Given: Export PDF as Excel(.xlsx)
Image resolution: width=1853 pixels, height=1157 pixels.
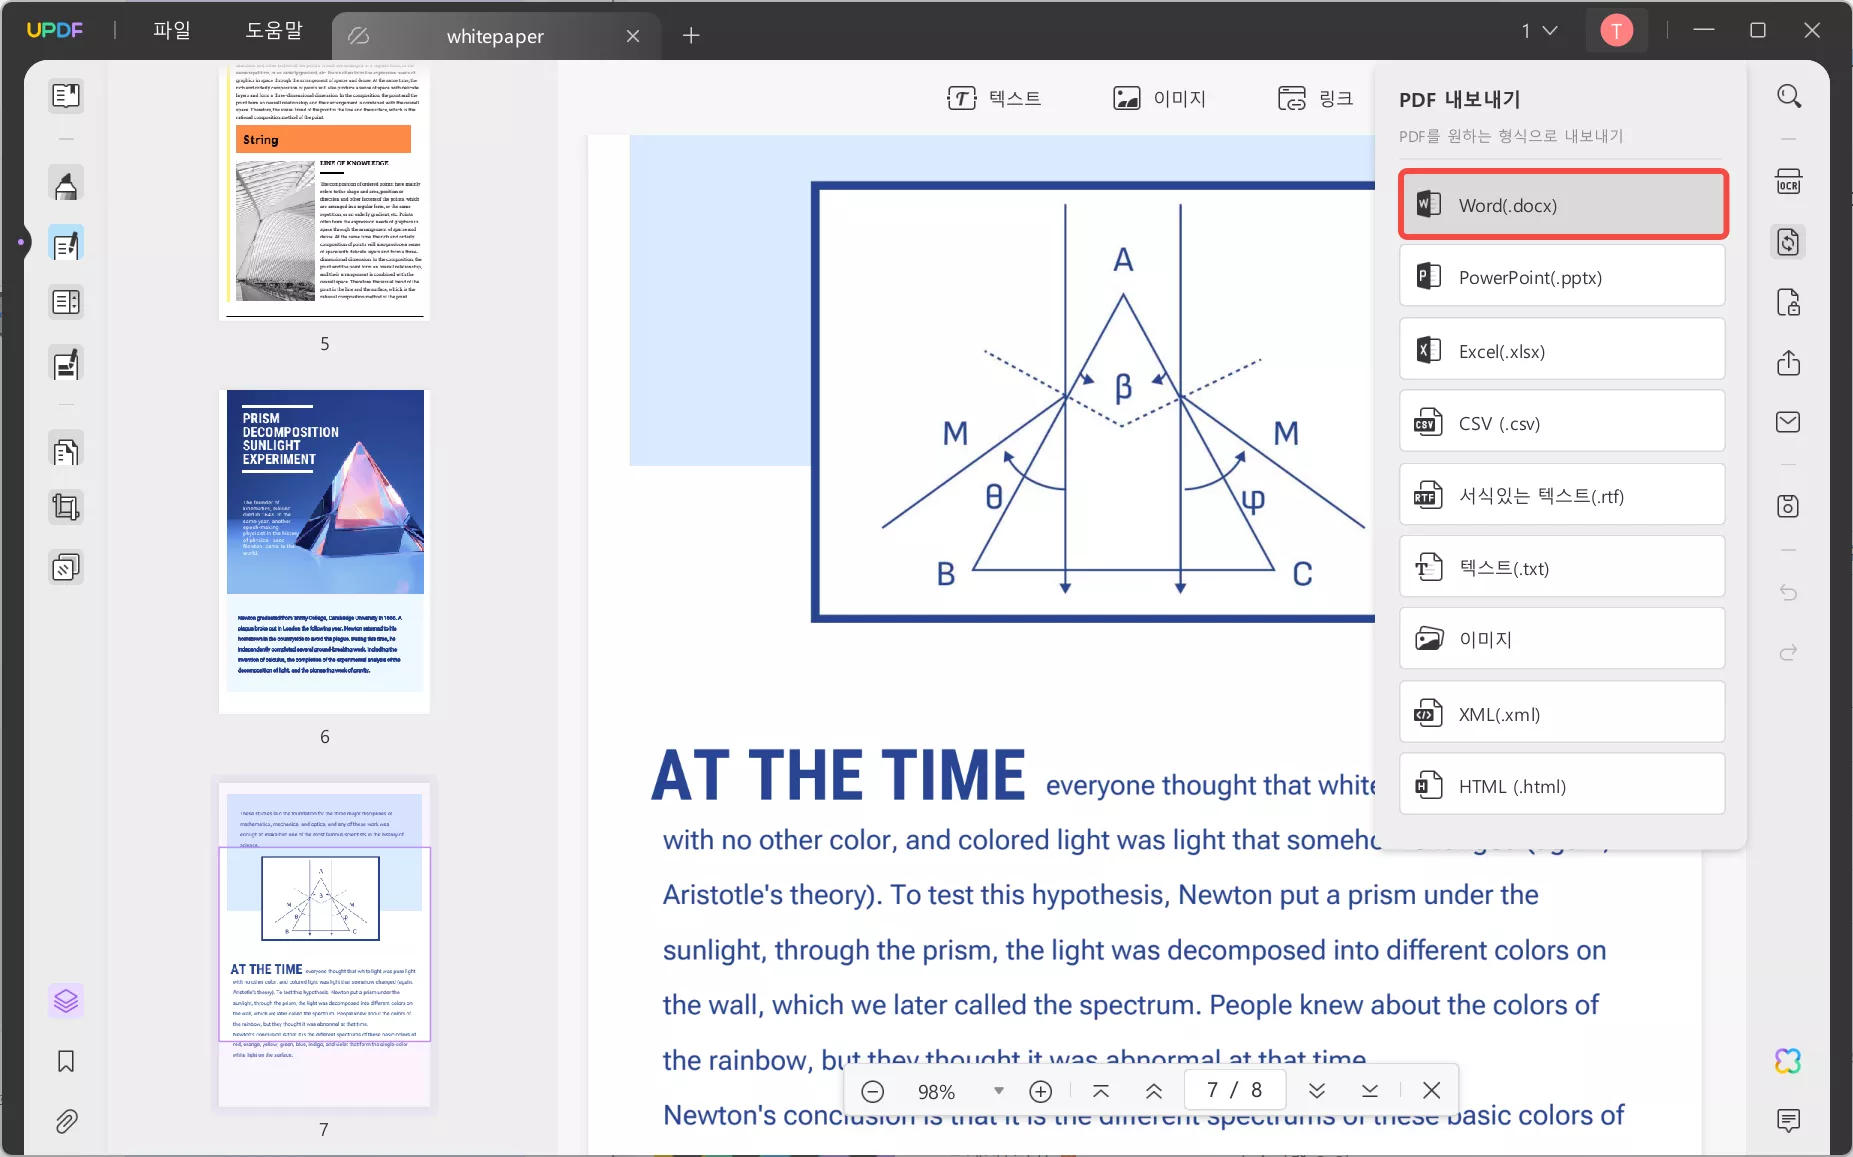Looking at the screenshot, I should point(1562,351).
